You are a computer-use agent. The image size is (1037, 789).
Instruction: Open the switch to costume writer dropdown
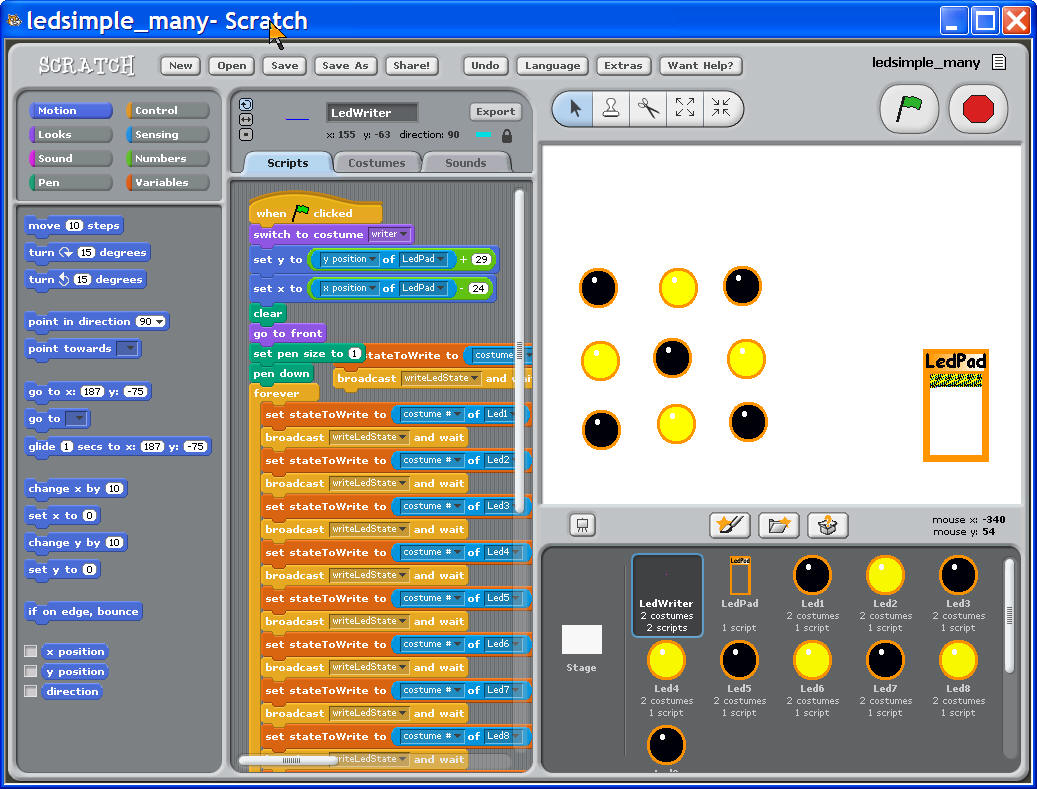[389, 234]
